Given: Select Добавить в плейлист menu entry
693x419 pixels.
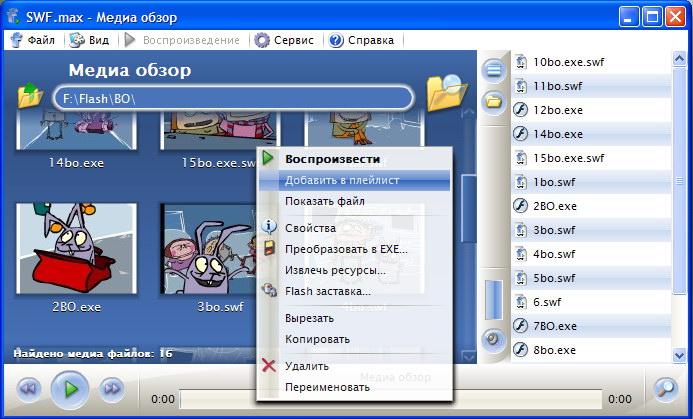Looking at the screenshot, I should [354, 180].
